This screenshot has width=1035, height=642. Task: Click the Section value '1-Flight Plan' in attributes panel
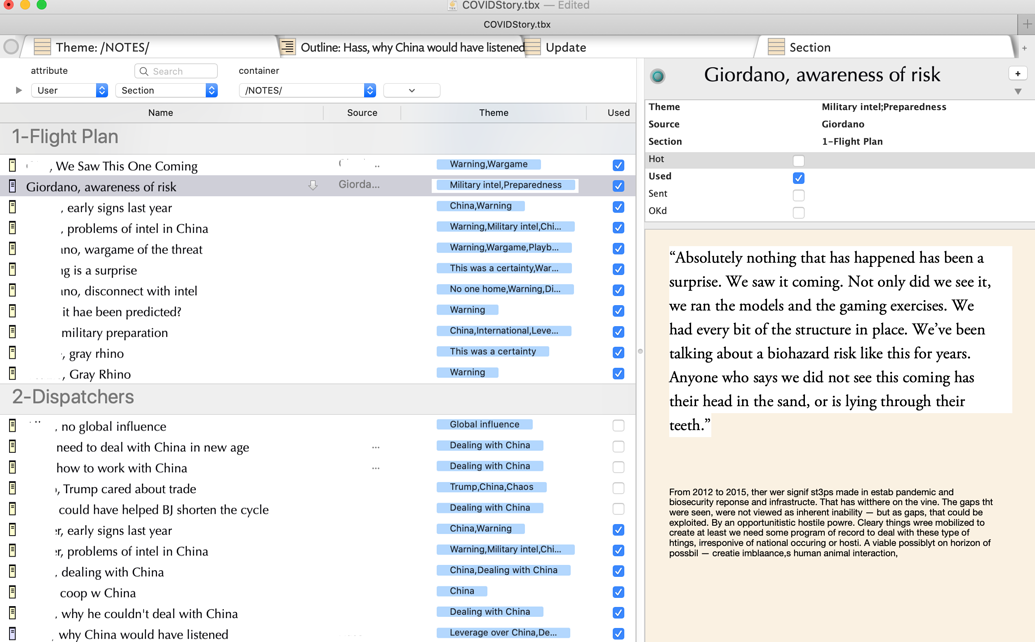pyautogui.click(x=851, y=141)
